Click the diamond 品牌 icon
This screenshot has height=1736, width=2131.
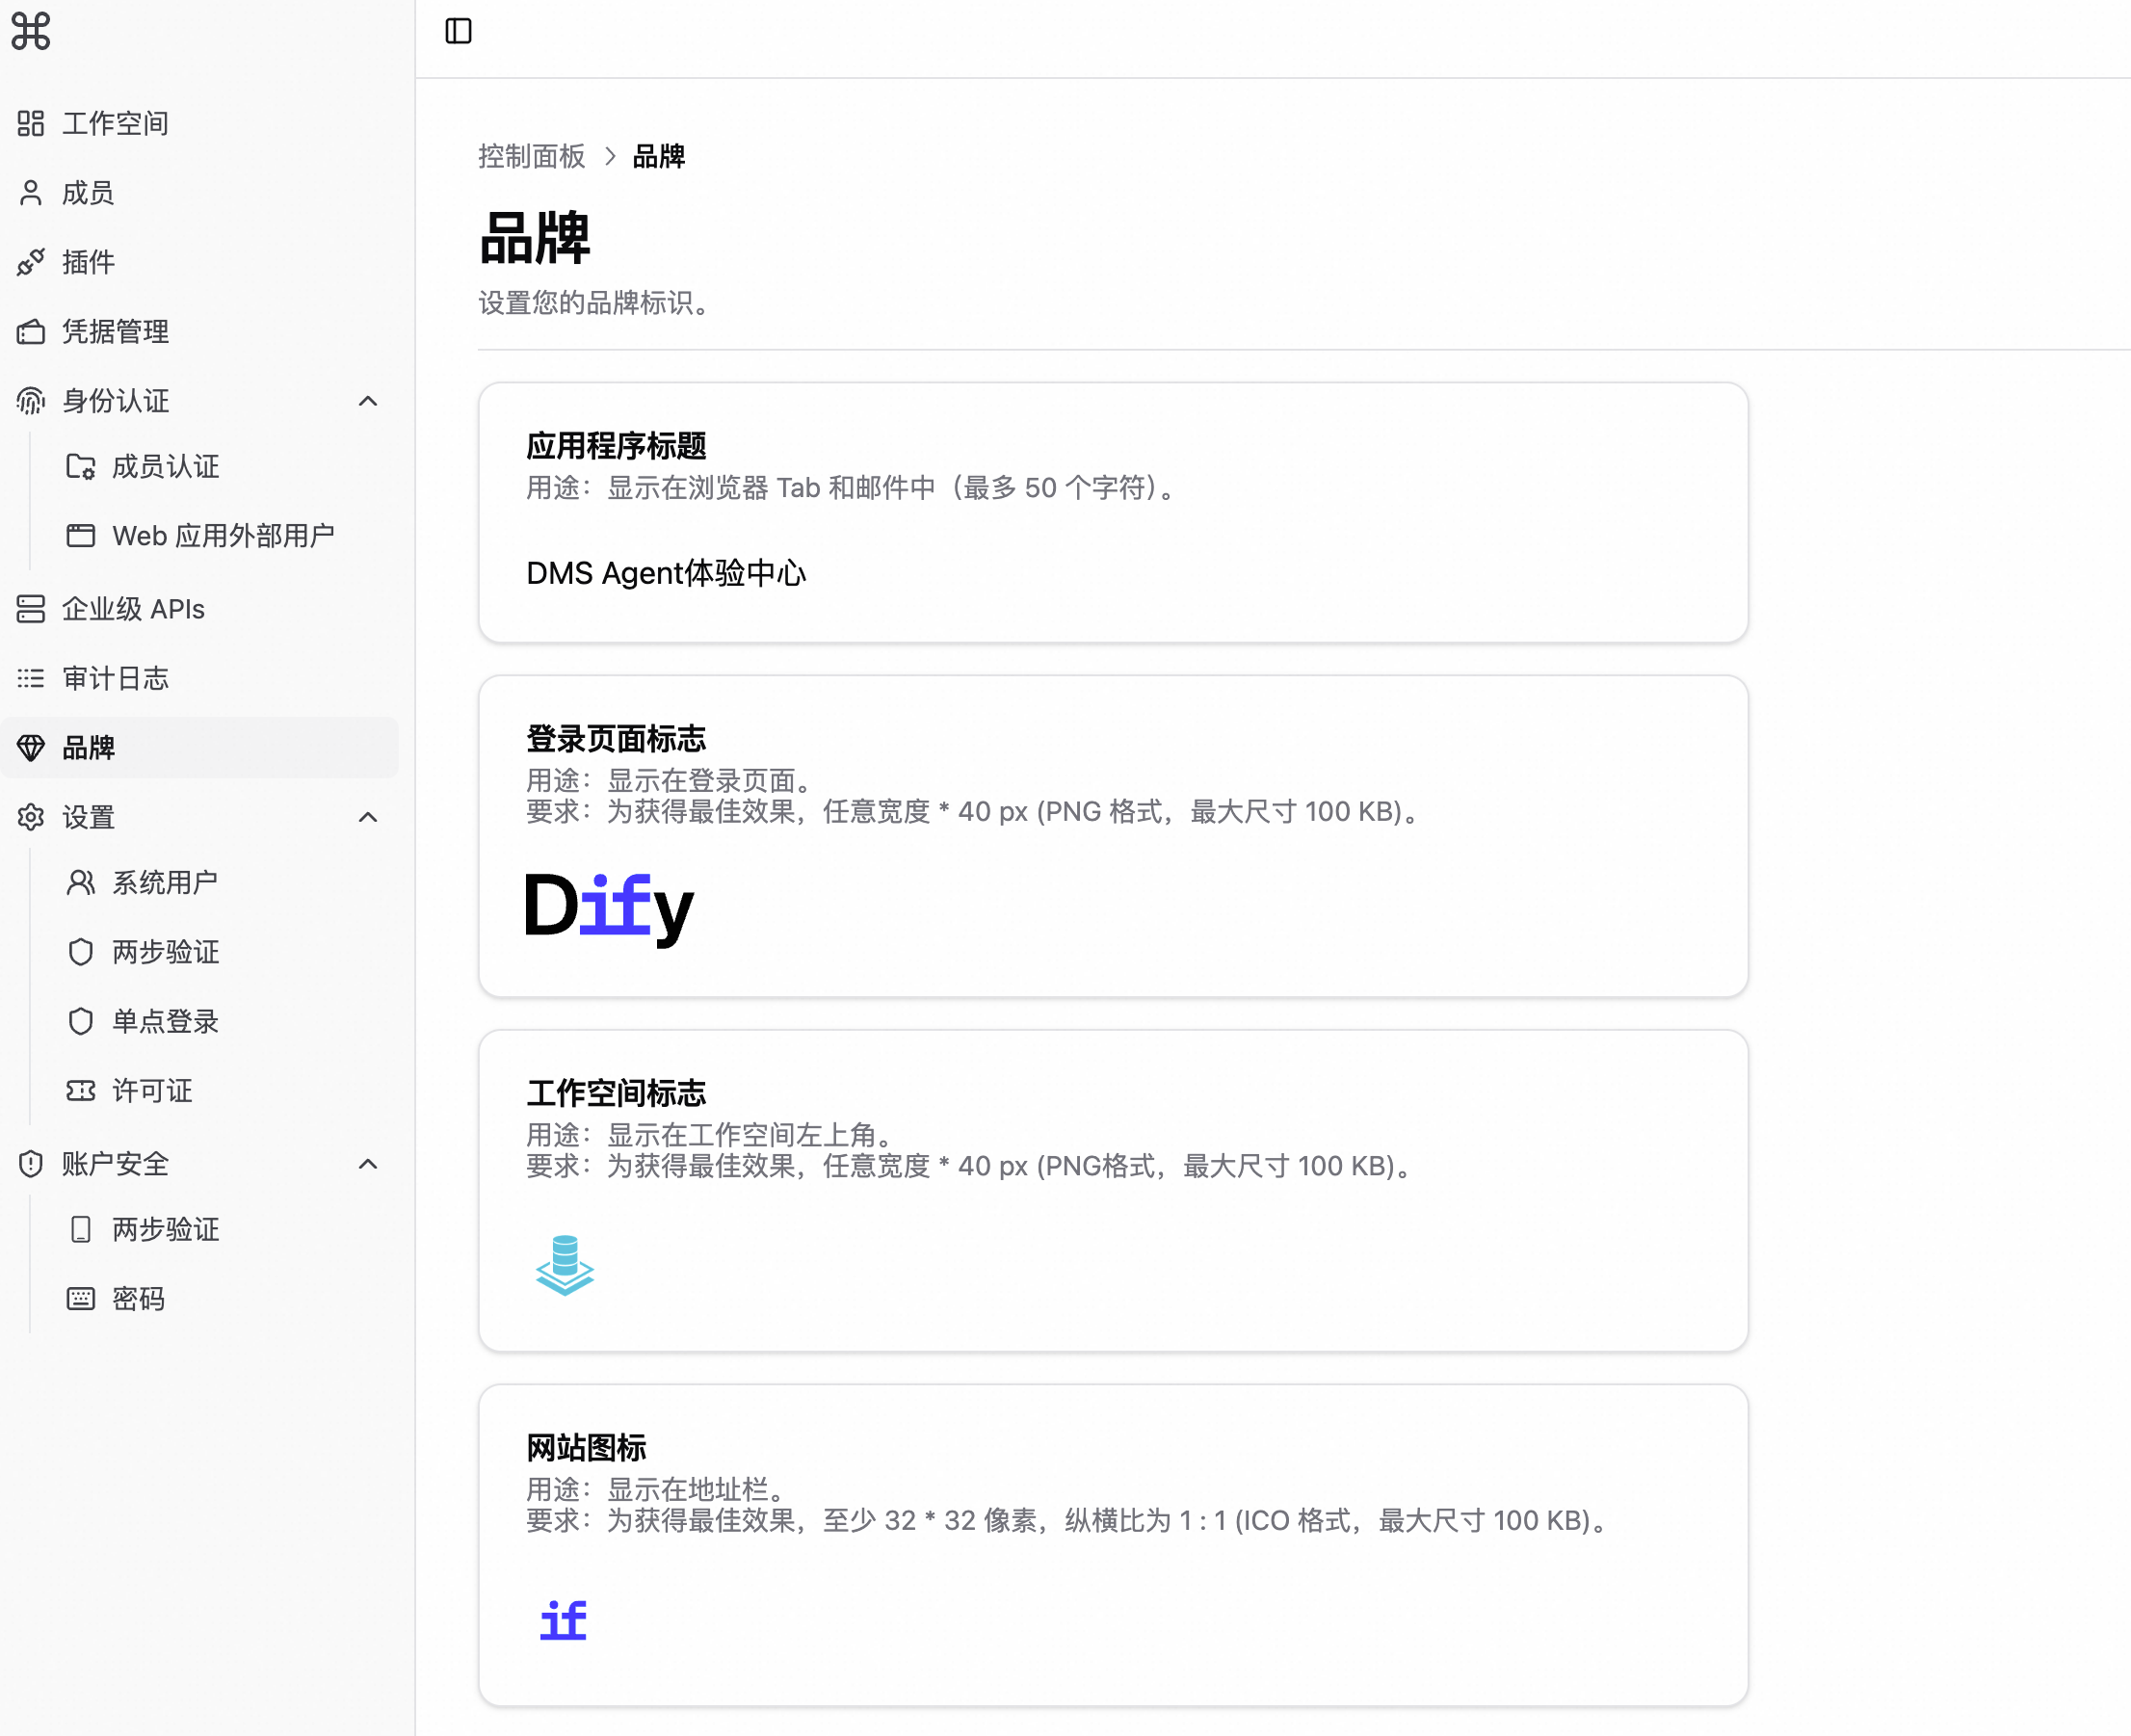pyautogui.click(x=31, y=748)
